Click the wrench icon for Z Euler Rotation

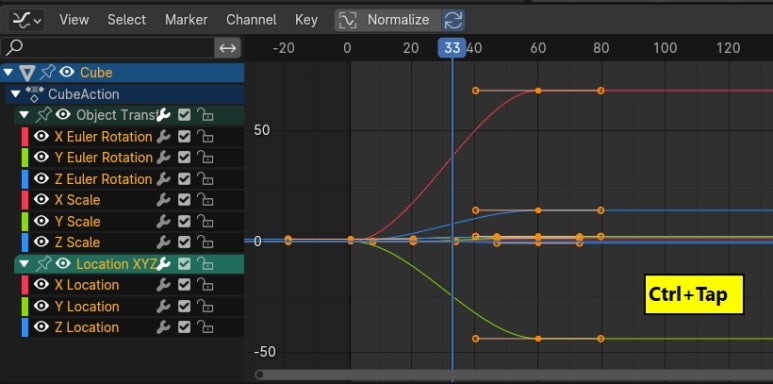163,179
